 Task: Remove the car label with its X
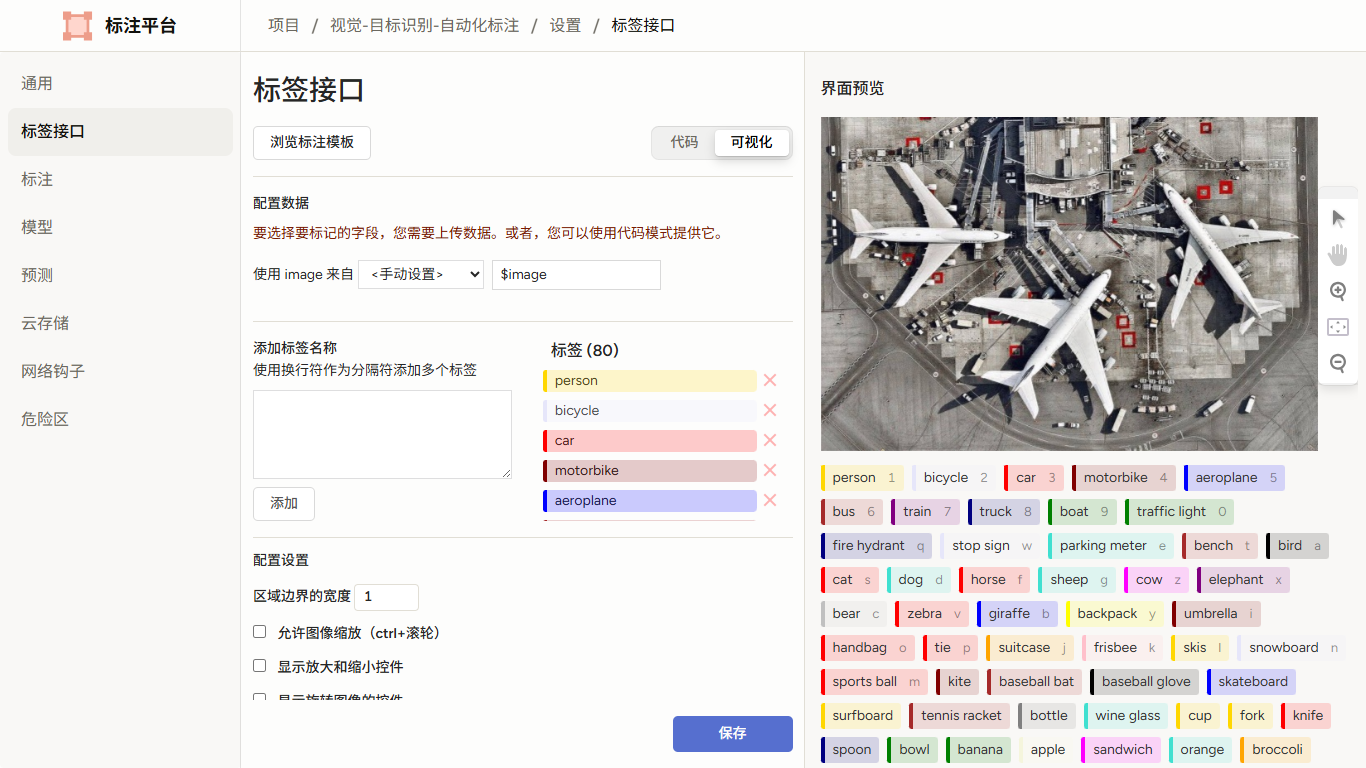770,440
